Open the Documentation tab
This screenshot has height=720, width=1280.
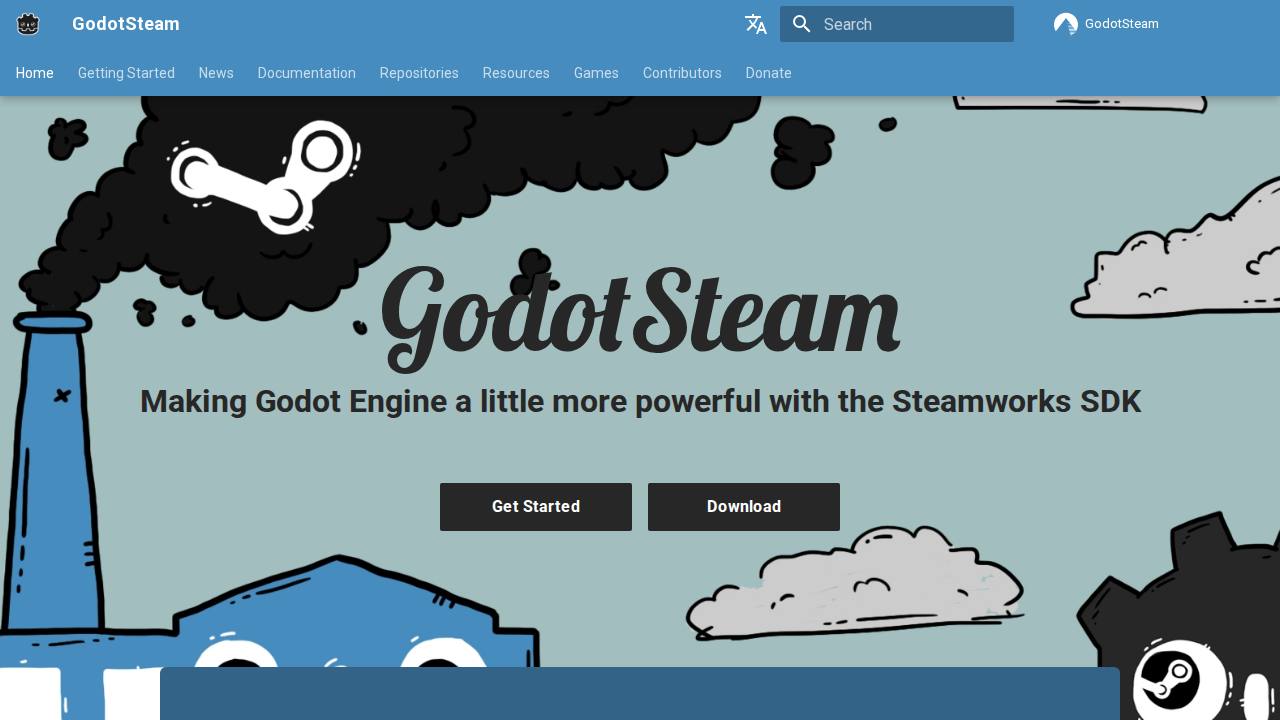click(x=307, y=73)
